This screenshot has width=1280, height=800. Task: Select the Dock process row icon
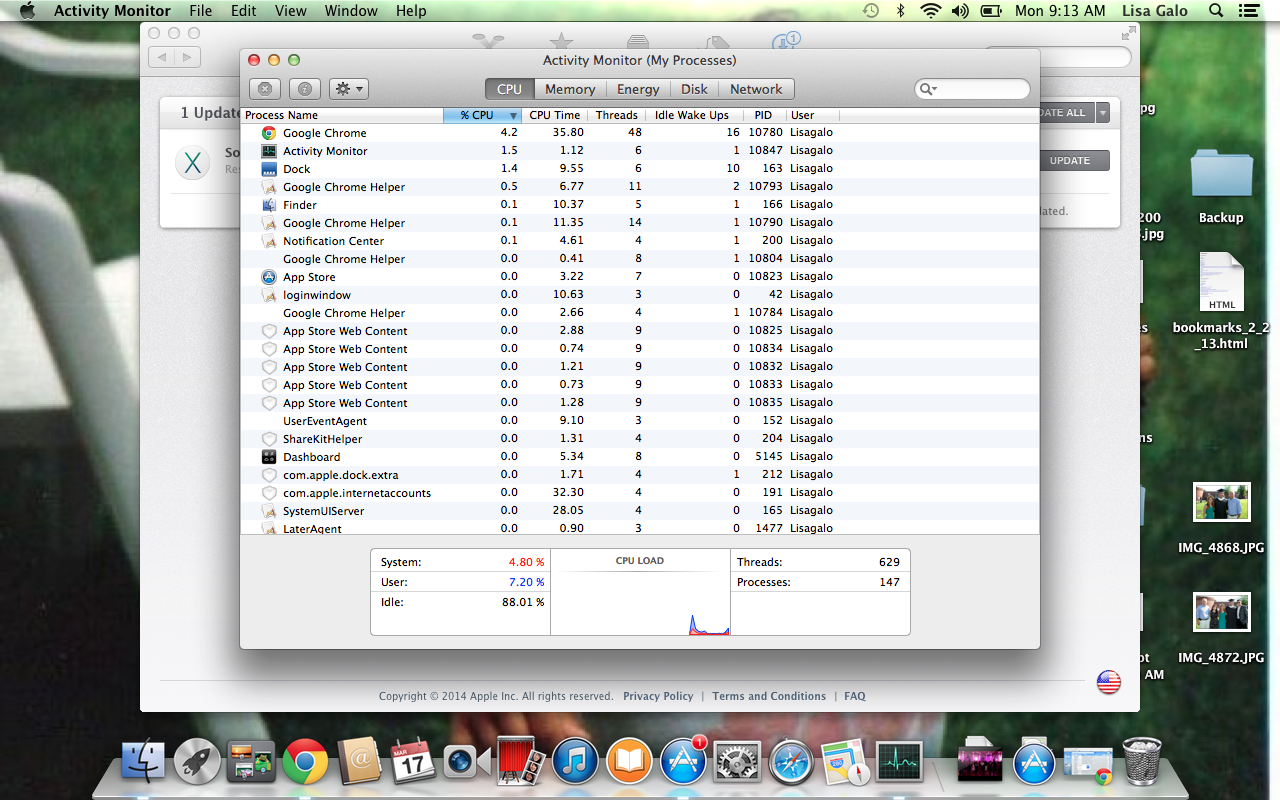tap(269, 169)
